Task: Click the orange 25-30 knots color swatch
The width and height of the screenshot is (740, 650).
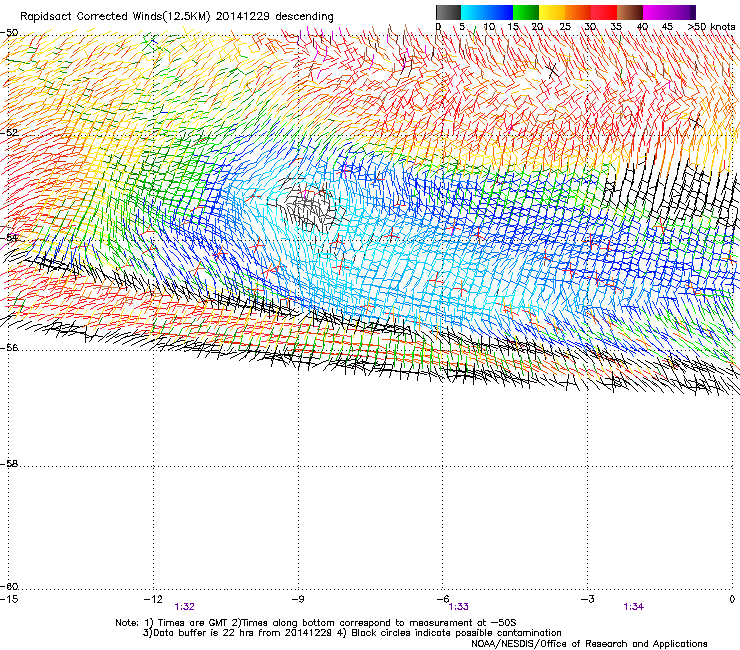Action: [578, 12]
